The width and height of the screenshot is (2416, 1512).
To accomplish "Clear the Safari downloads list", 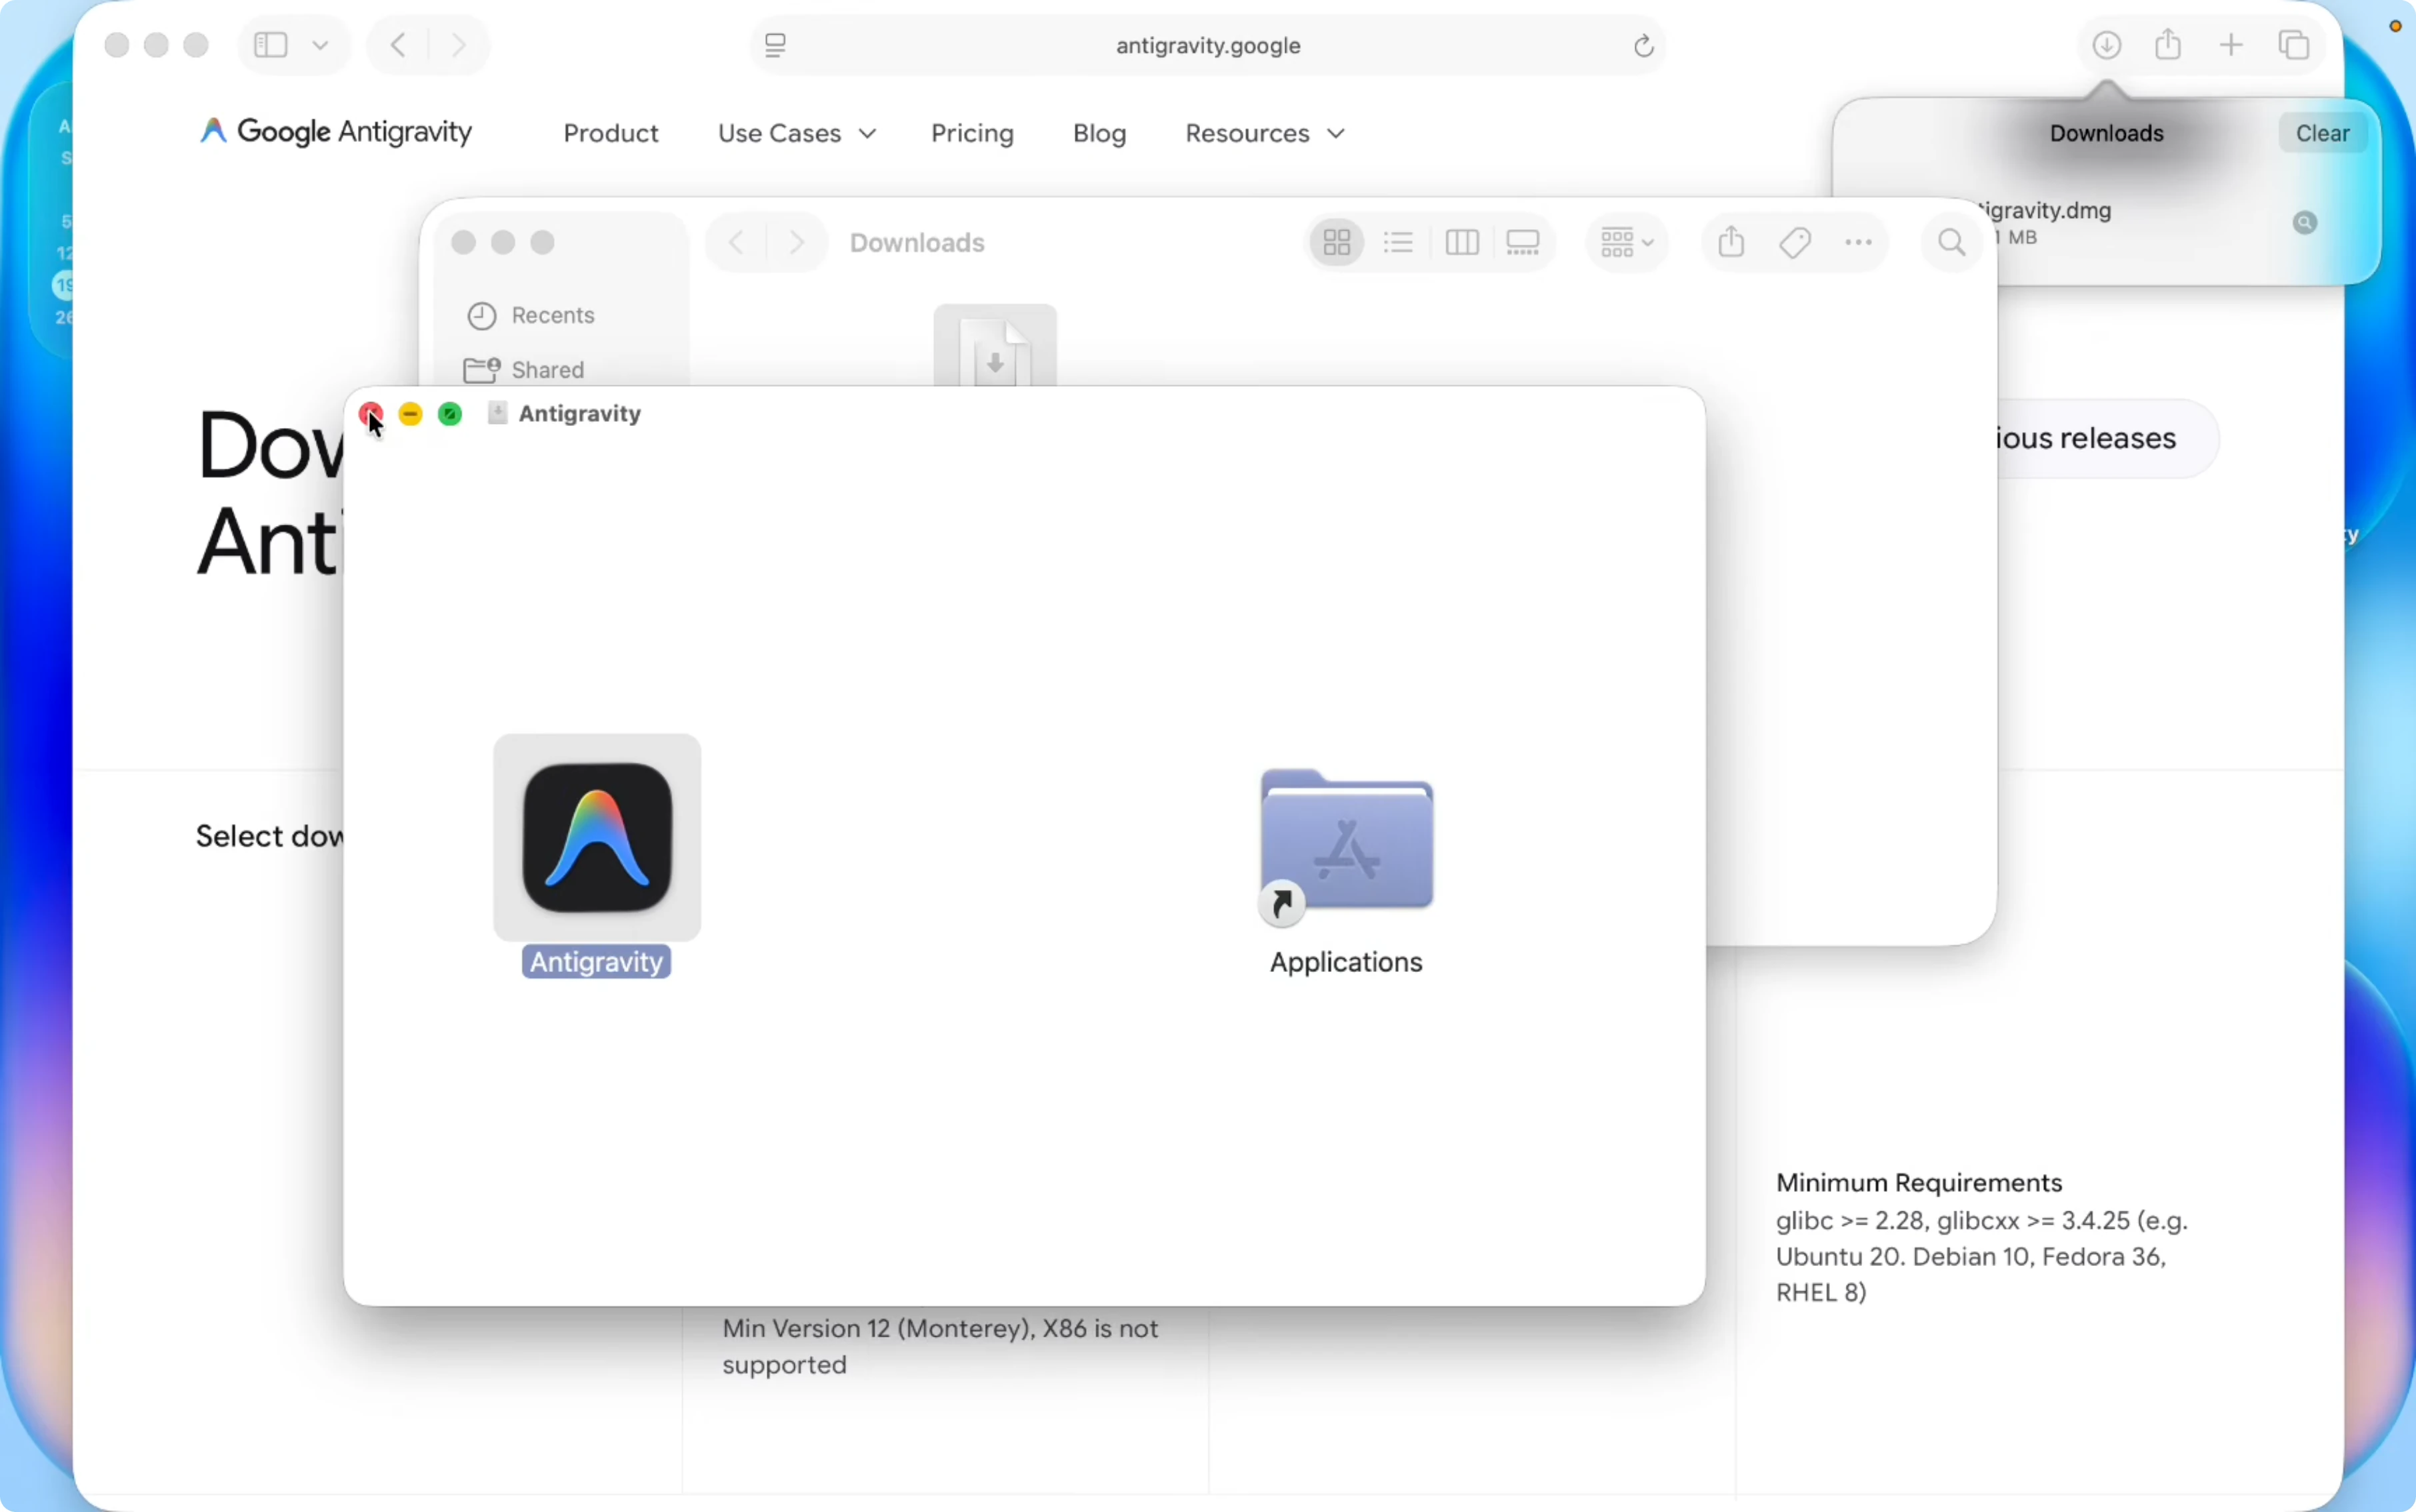I will pos(2322,133).
